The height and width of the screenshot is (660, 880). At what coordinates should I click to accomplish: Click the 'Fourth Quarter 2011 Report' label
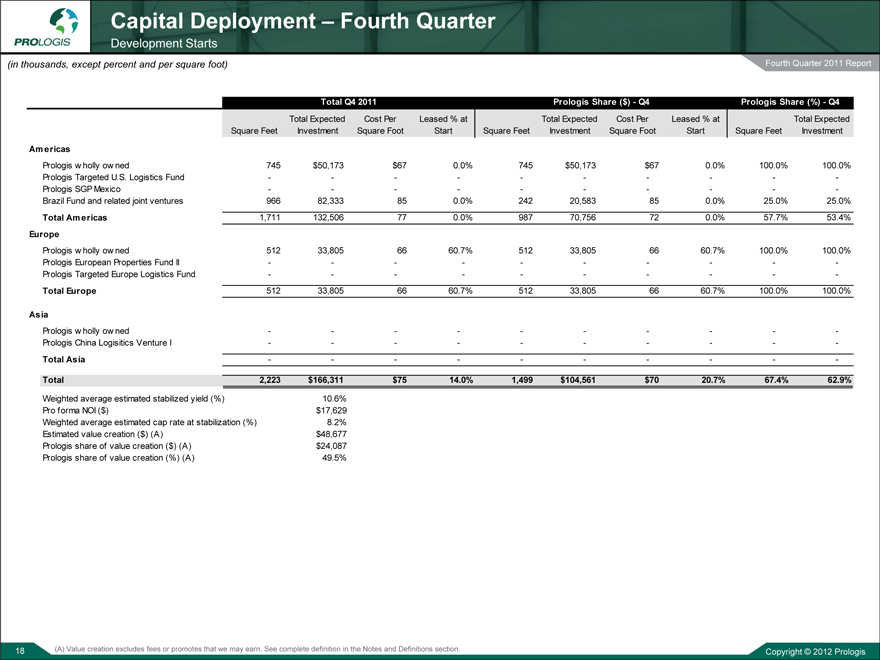(x=817, y=66)
